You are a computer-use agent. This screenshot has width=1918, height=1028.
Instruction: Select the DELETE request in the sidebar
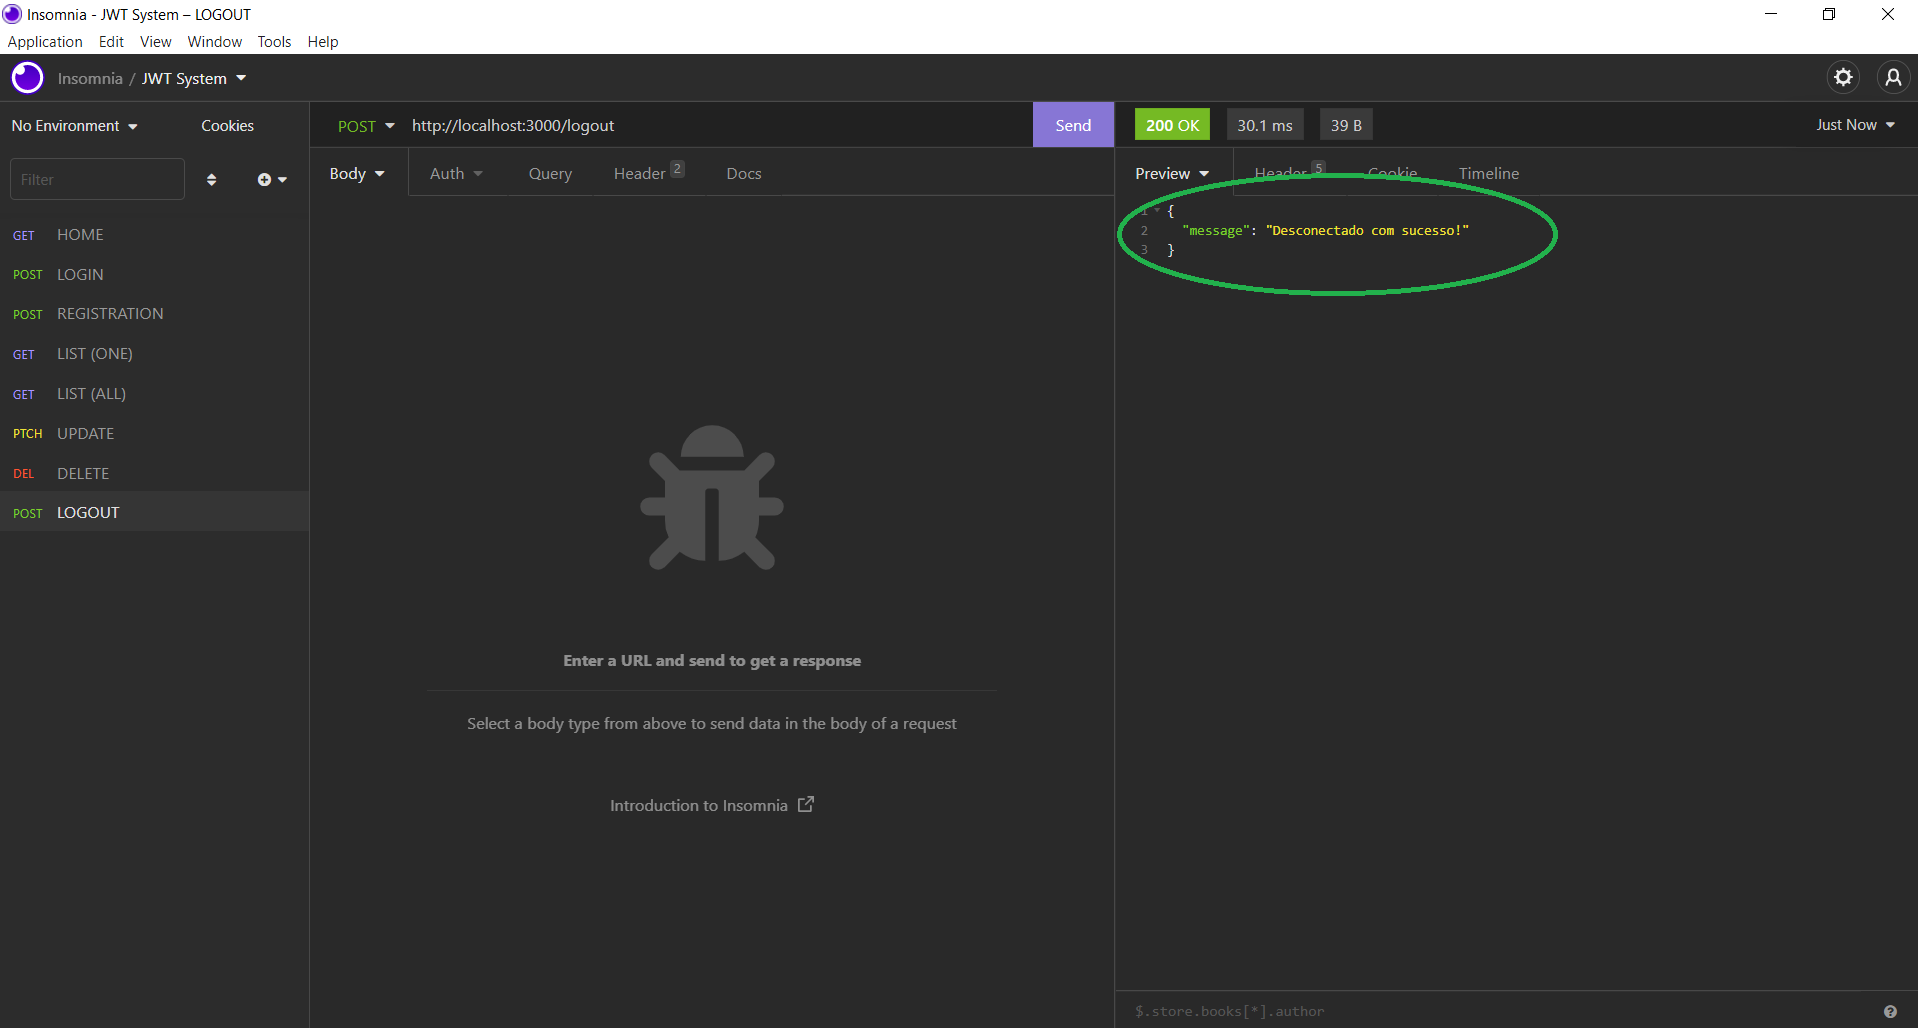[x=83, y=473]
